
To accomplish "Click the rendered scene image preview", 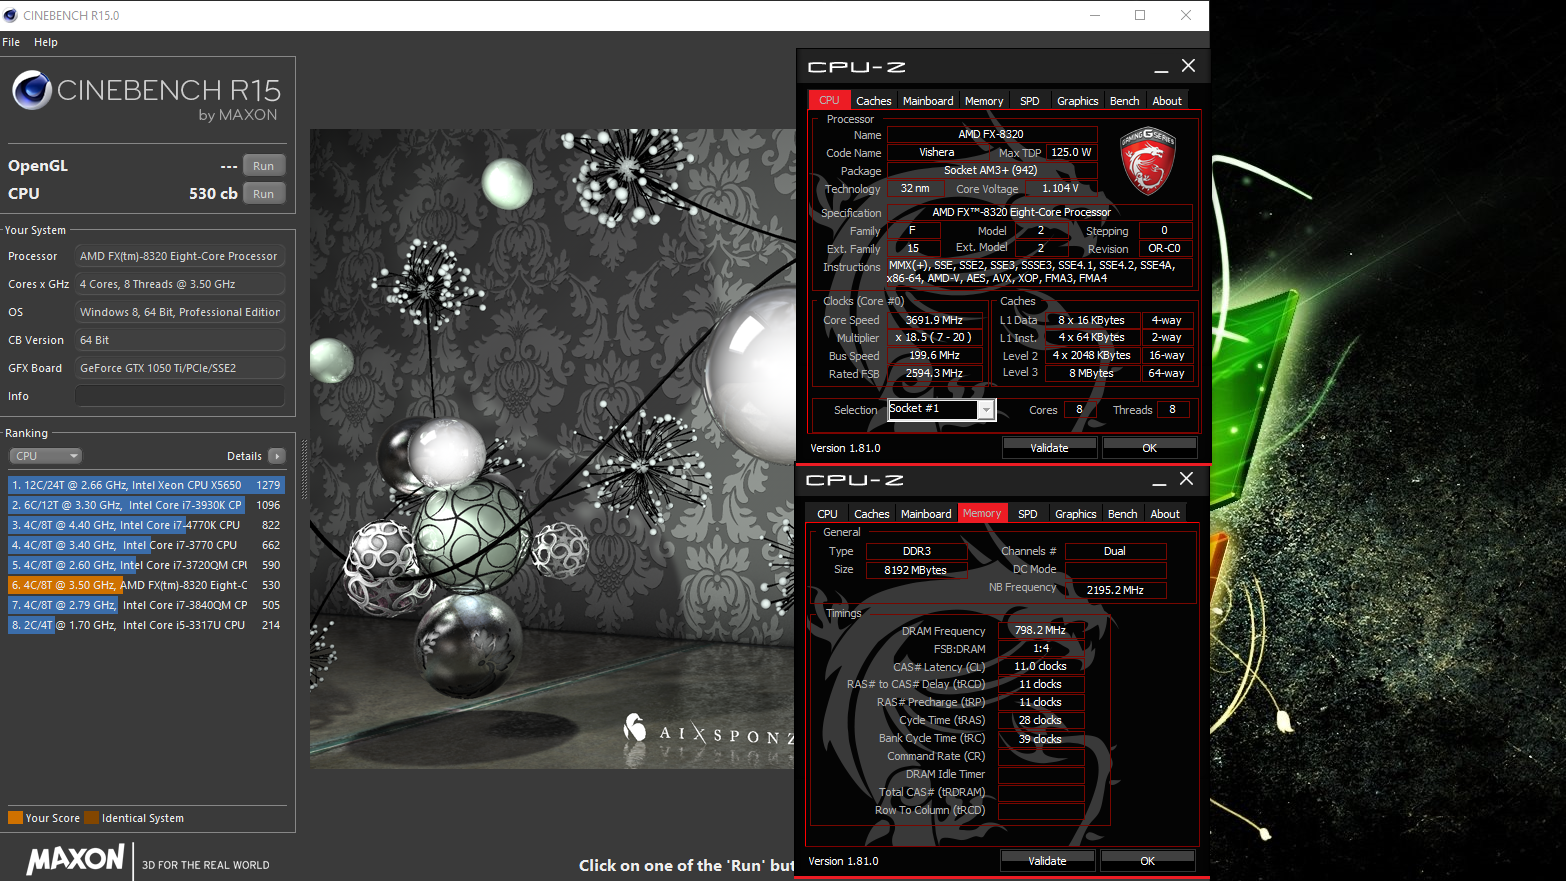I will click(552, 448).
